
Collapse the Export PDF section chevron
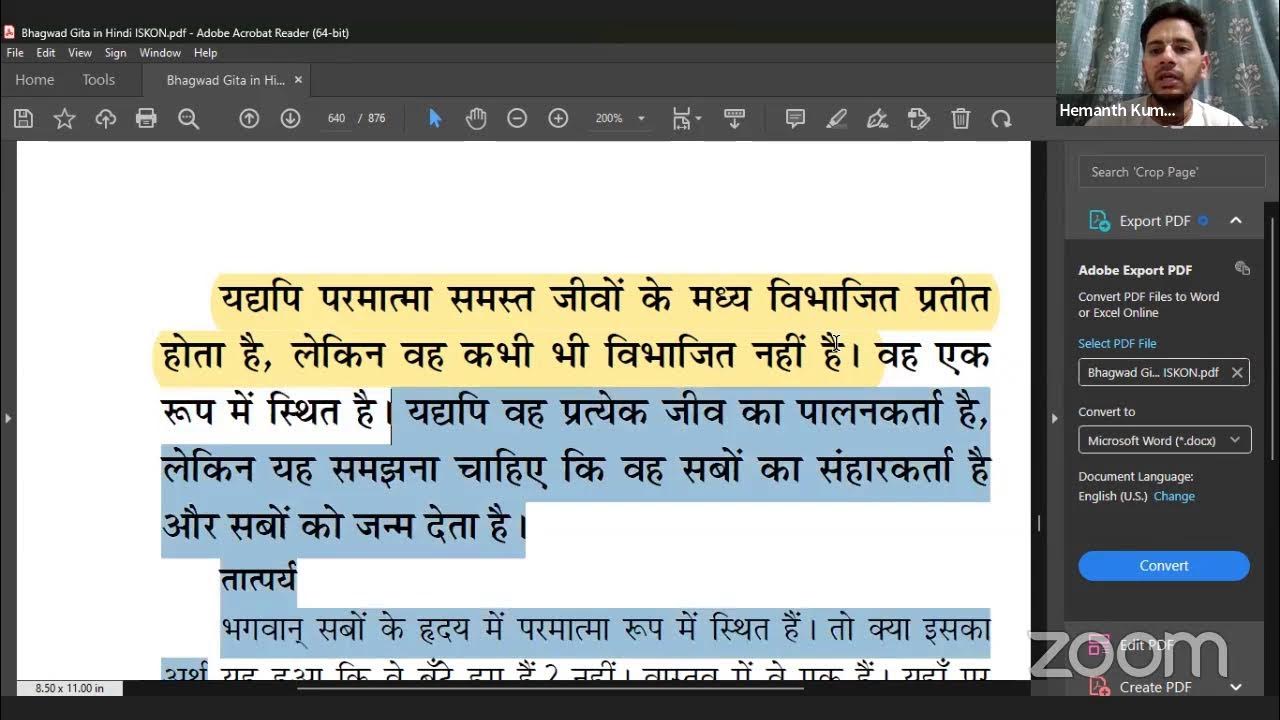[x=1236, y=221]
